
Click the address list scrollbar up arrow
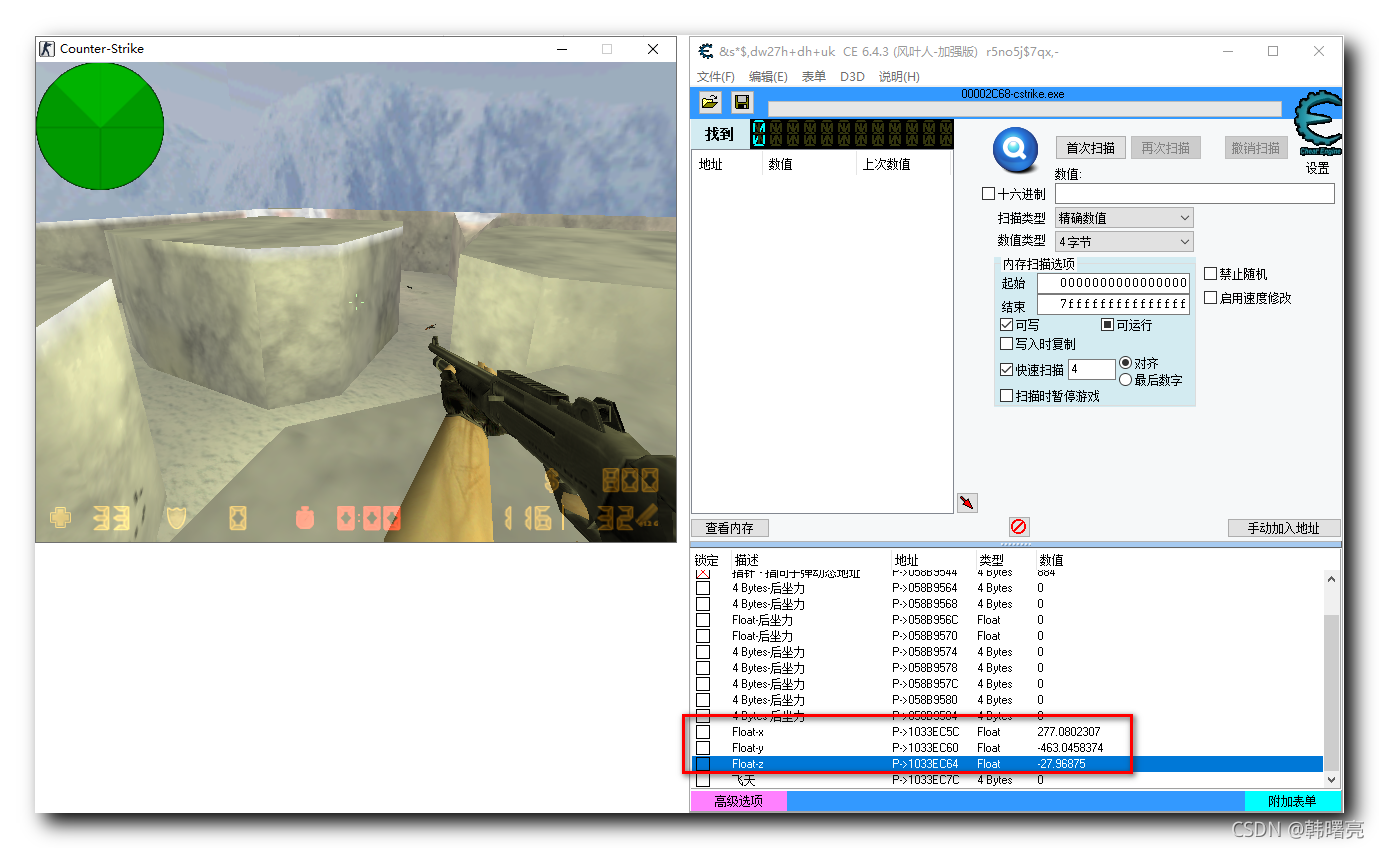tap(1331, 580)
